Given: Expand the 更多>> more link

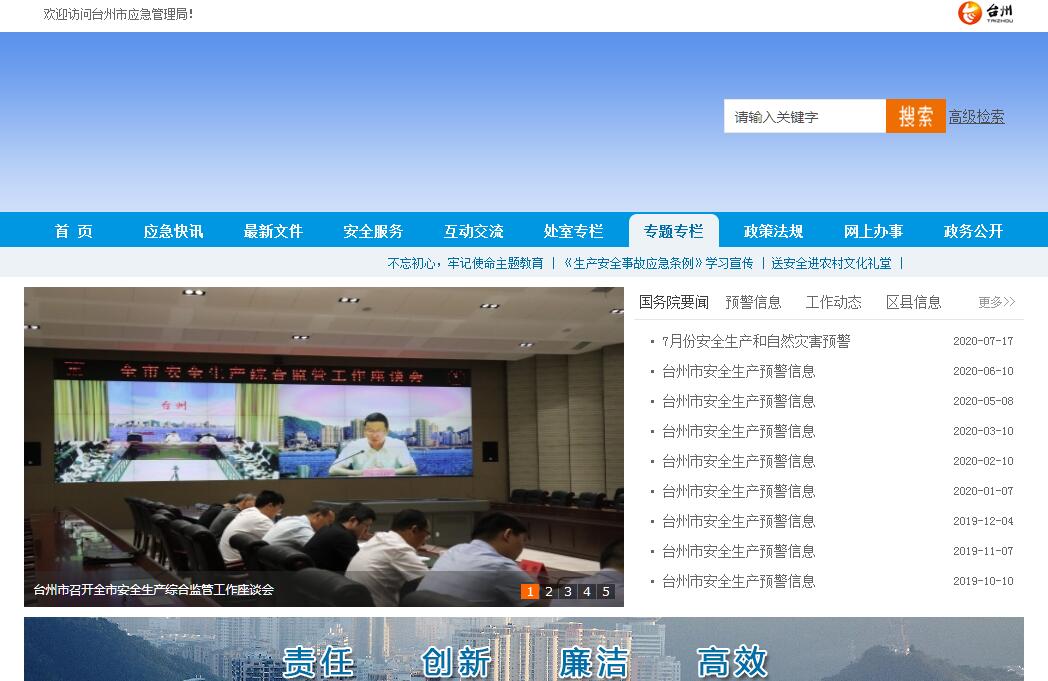Looking at the screenshot, I should pos(996,302).
